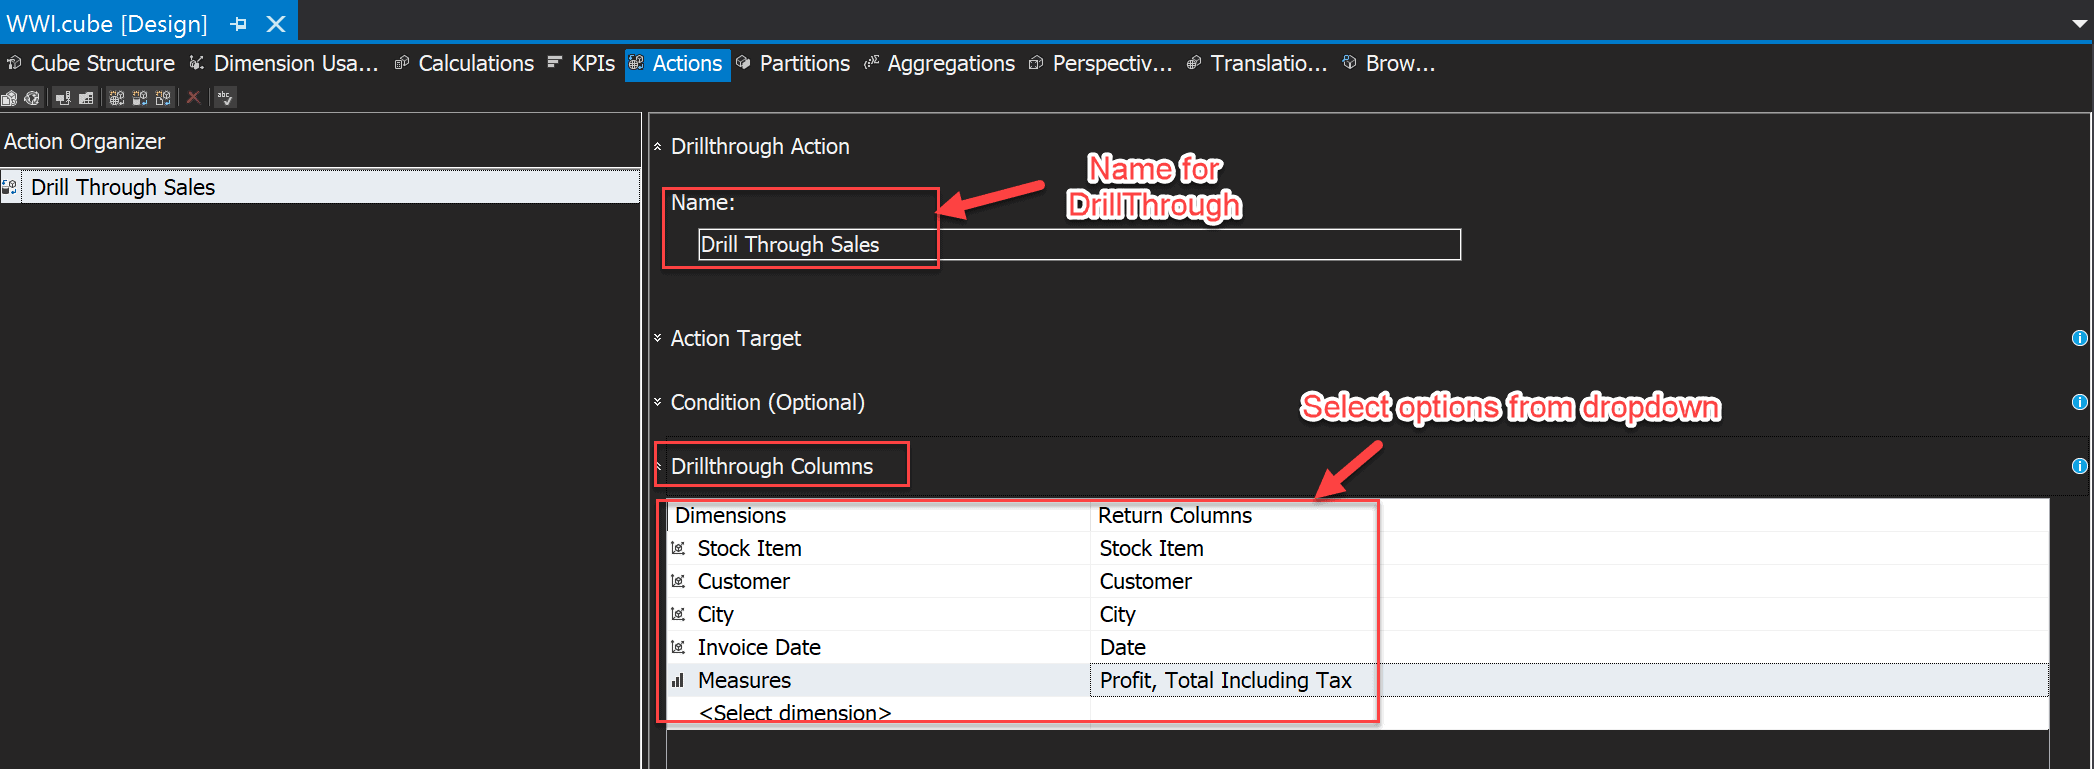Collapse the Drillthrough Action section
Image resolution: width=2094 pixels, height=769 pixels.
658,147
